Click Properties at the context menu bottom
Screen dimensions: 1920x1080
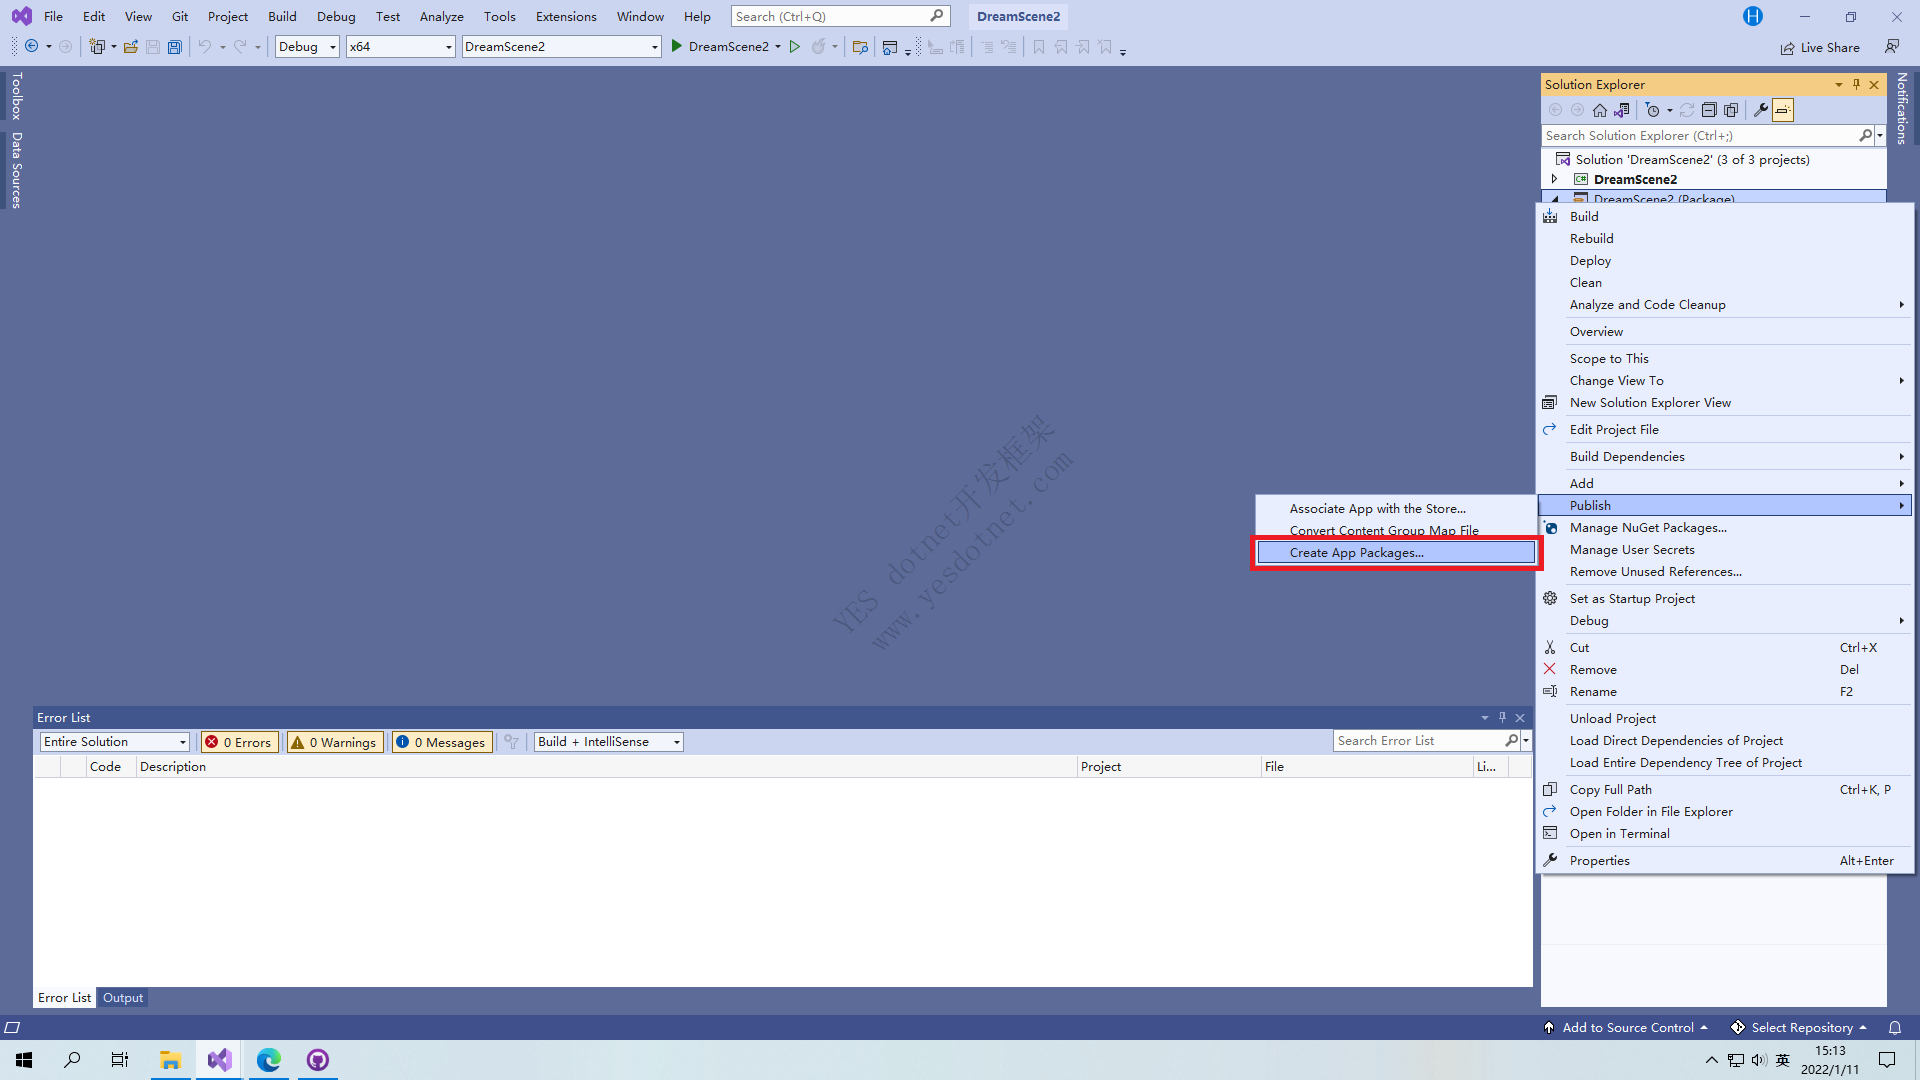tap(1726, 861)
